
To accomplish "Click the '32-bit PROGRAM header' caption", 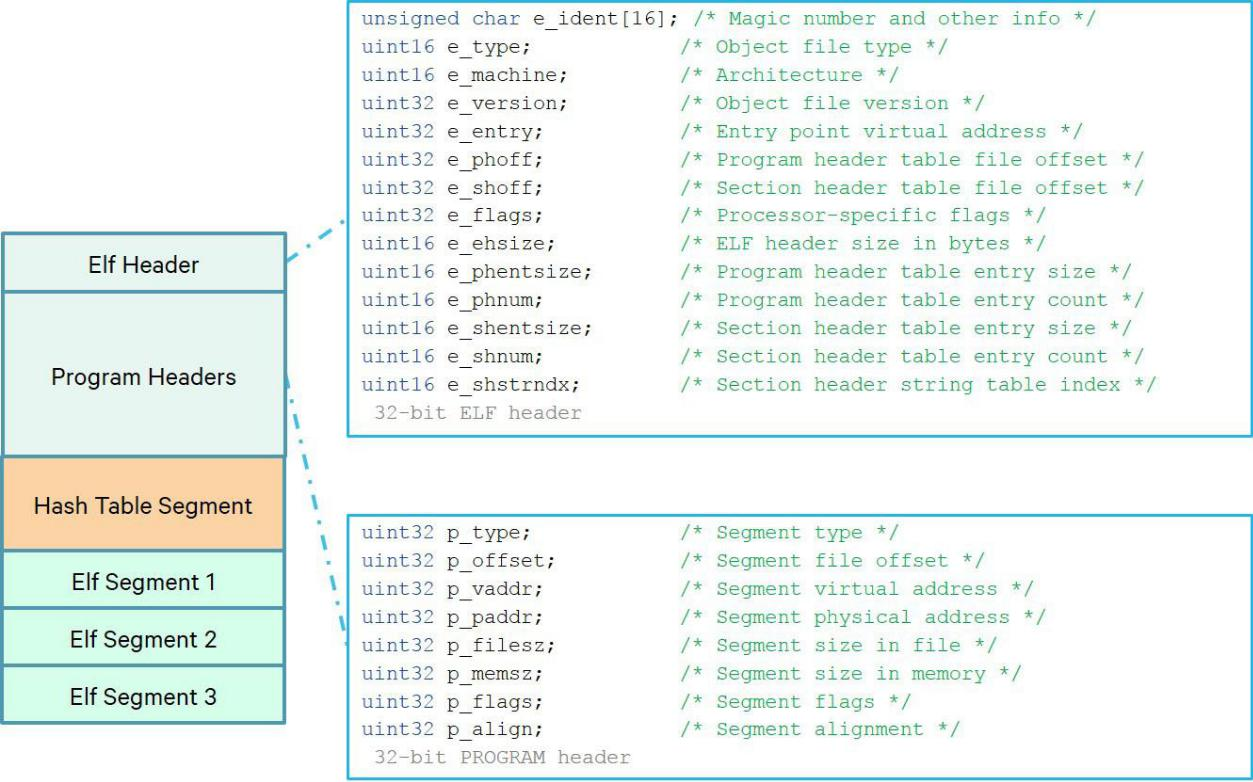I will tap(502, 757).
